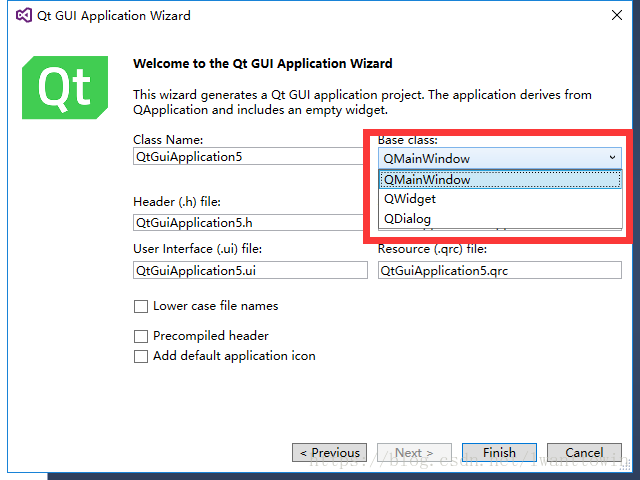Select the Resource (.qrc) file text box

coord(500,270)
